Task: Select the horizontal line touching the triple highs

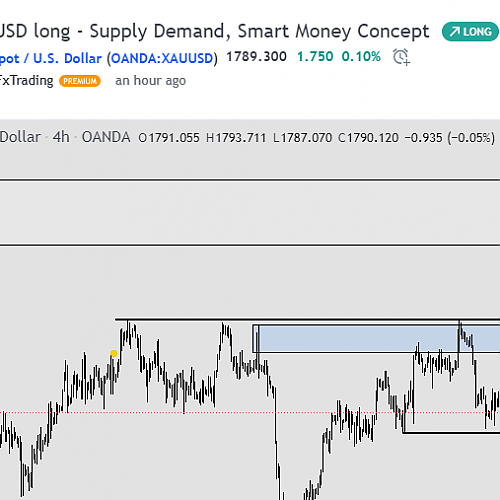Action: click(307, 320)
